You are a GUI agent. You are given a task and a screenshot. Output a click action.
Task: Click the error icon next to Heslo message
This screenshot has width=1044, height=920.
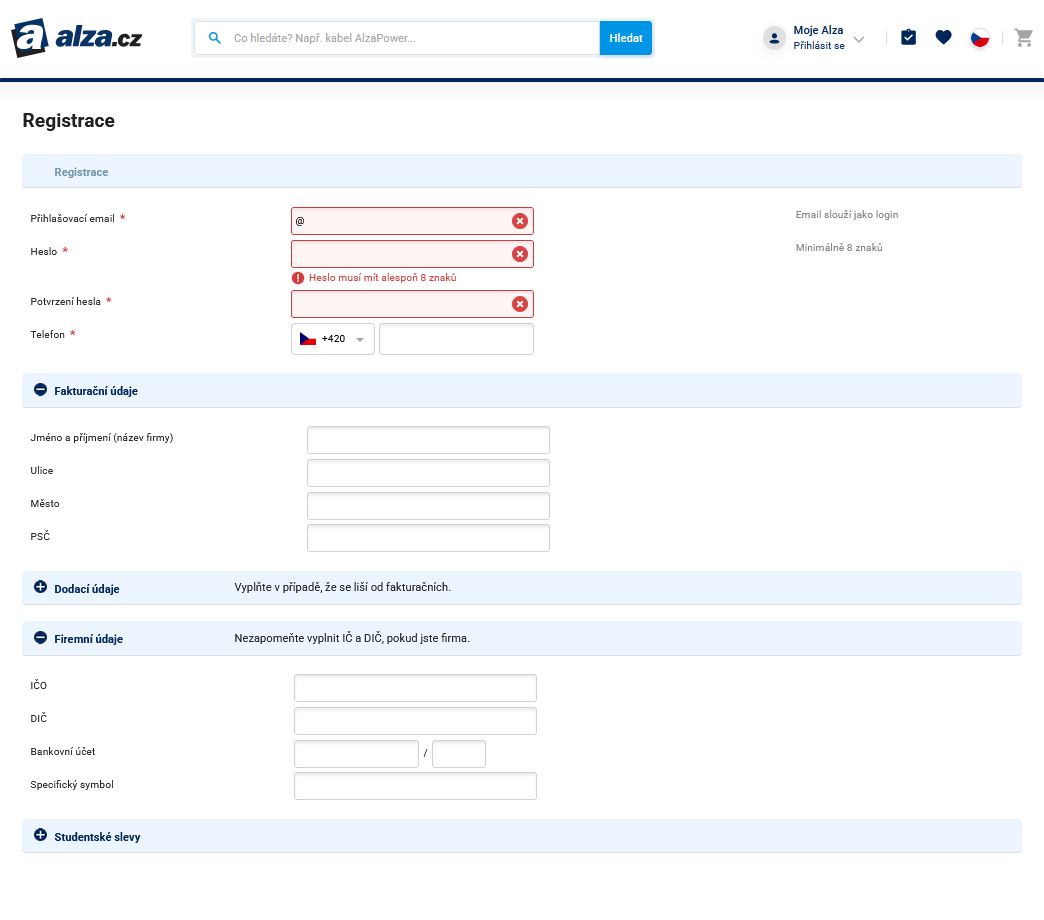(297, 278)
